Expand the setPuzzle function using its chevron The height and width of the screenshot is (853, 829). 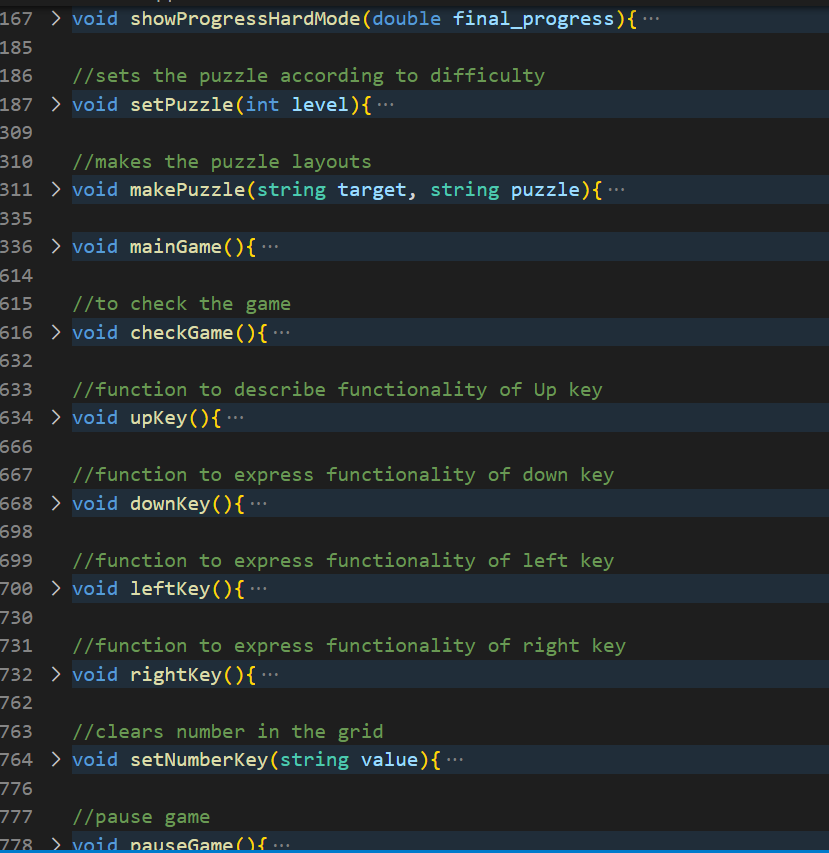(55, 104)
